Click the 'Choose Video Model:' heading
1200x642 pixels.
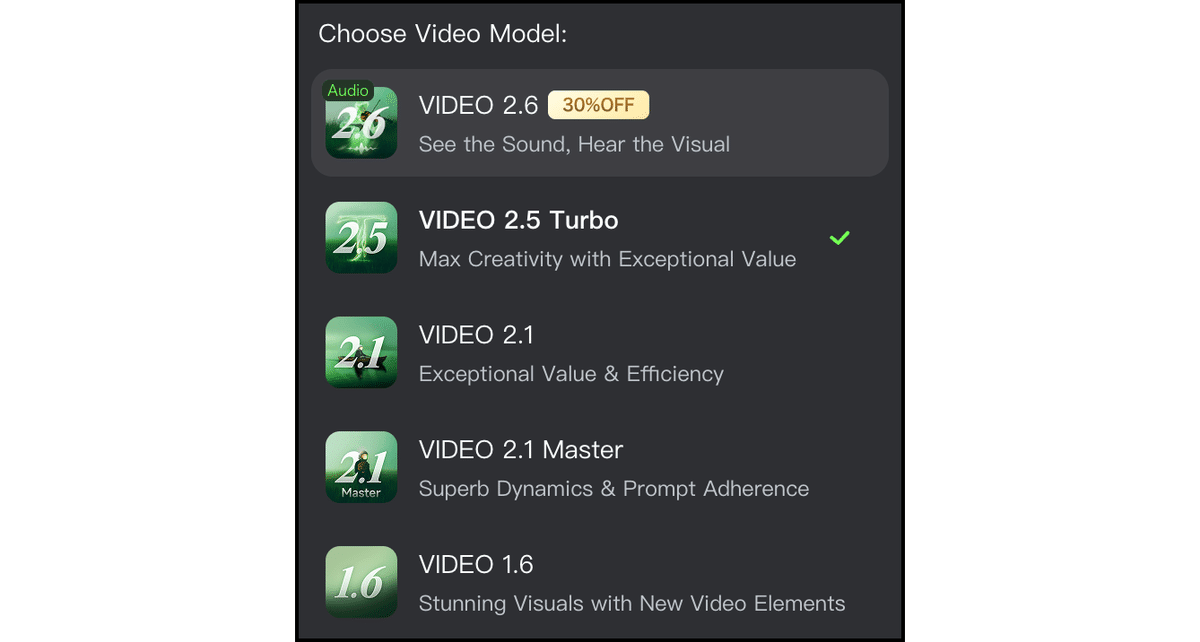point(442,34)
